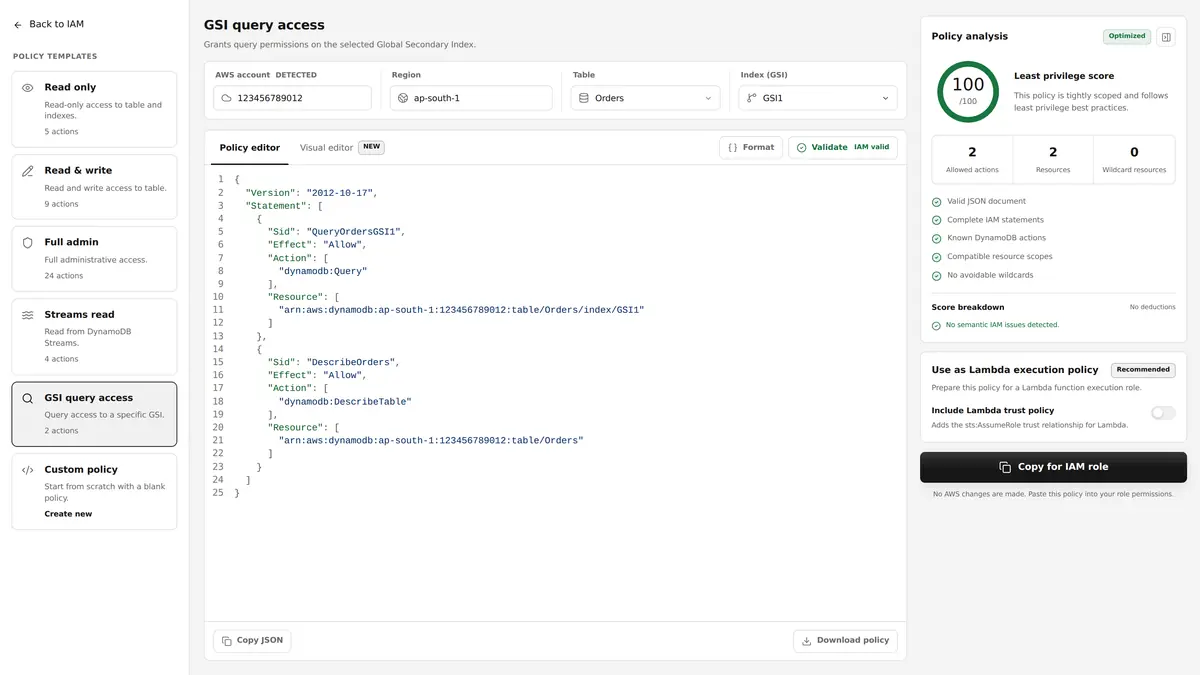The image size is (1200, 675).
Task: Click the Least privilege score heading
Action: click(1063, 76)
